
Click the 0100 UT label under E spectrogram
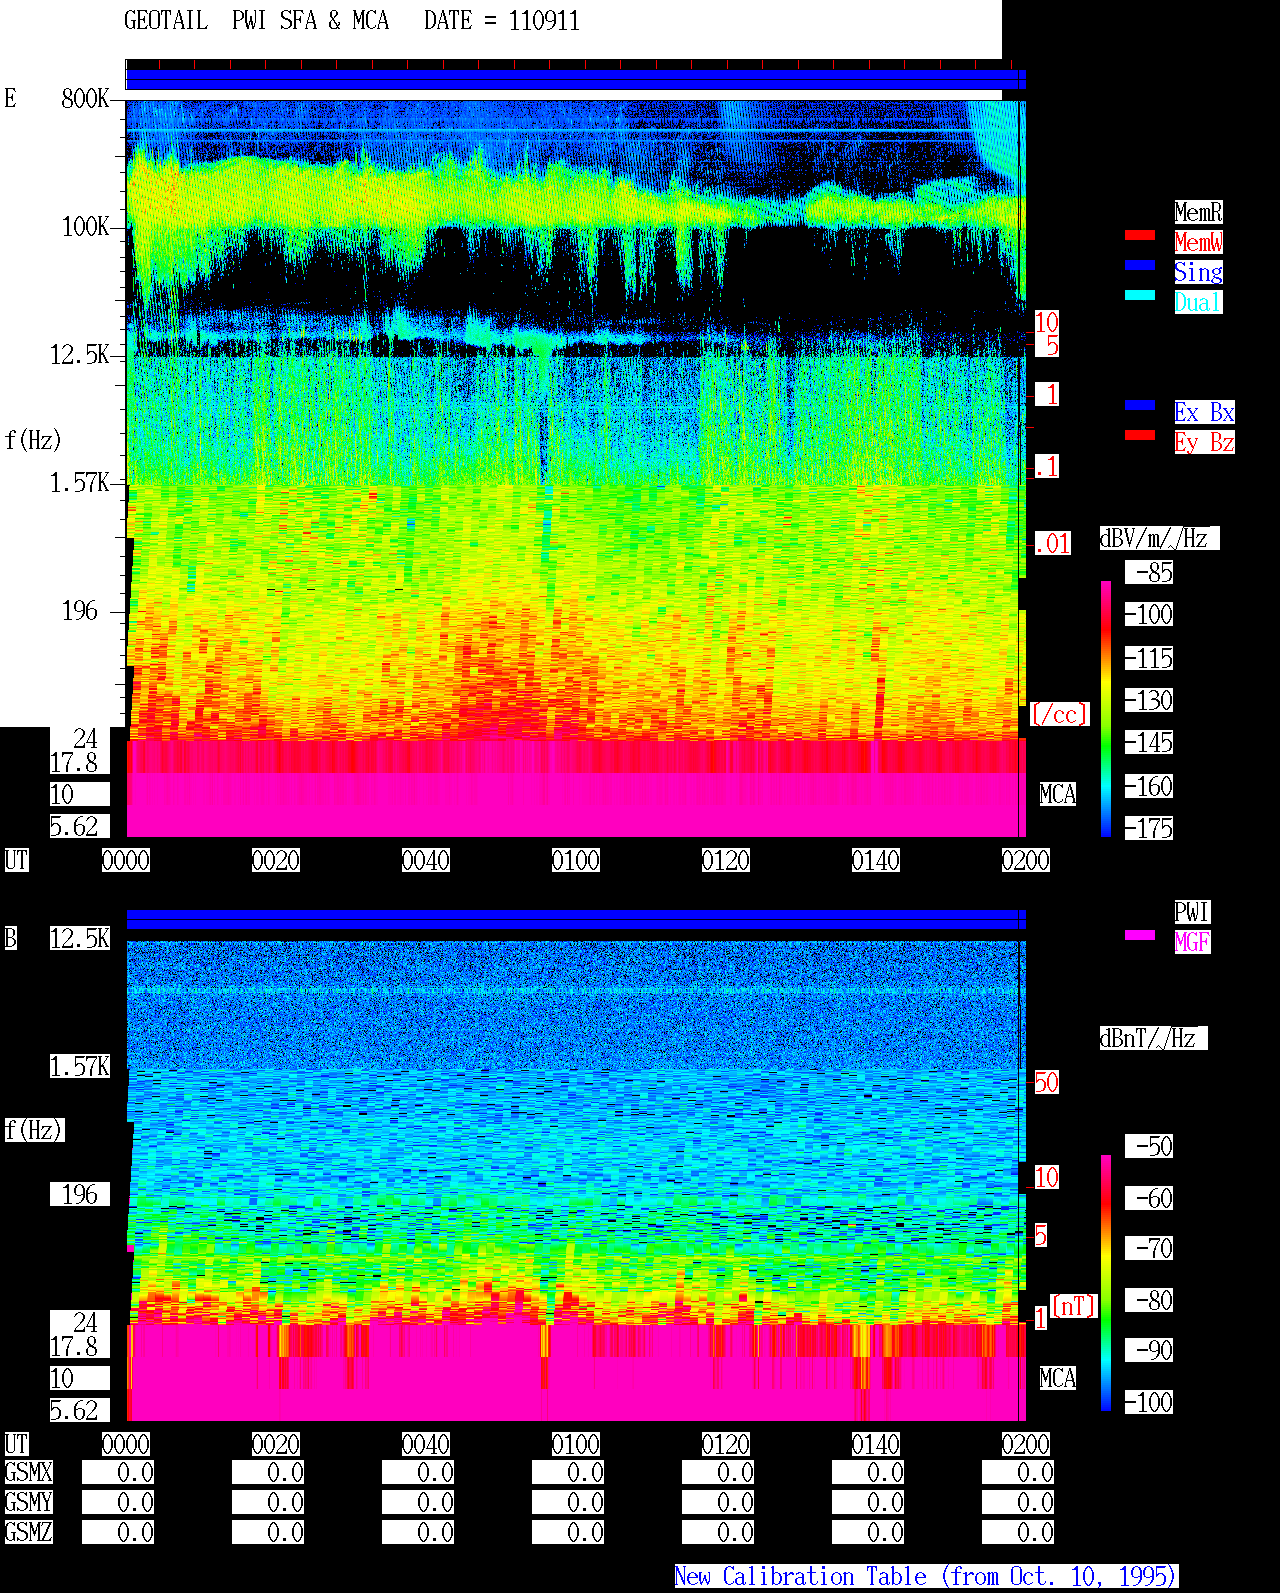click(576, 860)
